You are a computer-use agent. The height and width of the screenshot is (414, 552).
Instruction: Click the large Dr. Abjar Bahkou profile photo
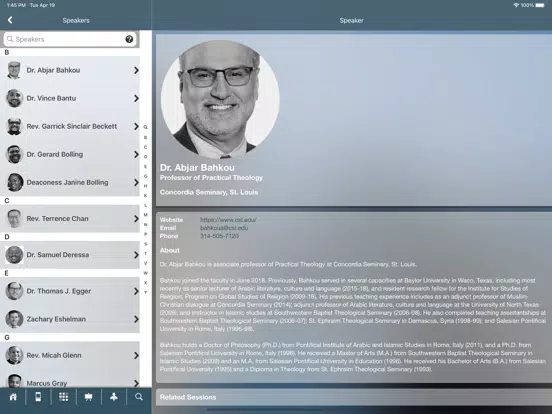click(x=220, y=99)
